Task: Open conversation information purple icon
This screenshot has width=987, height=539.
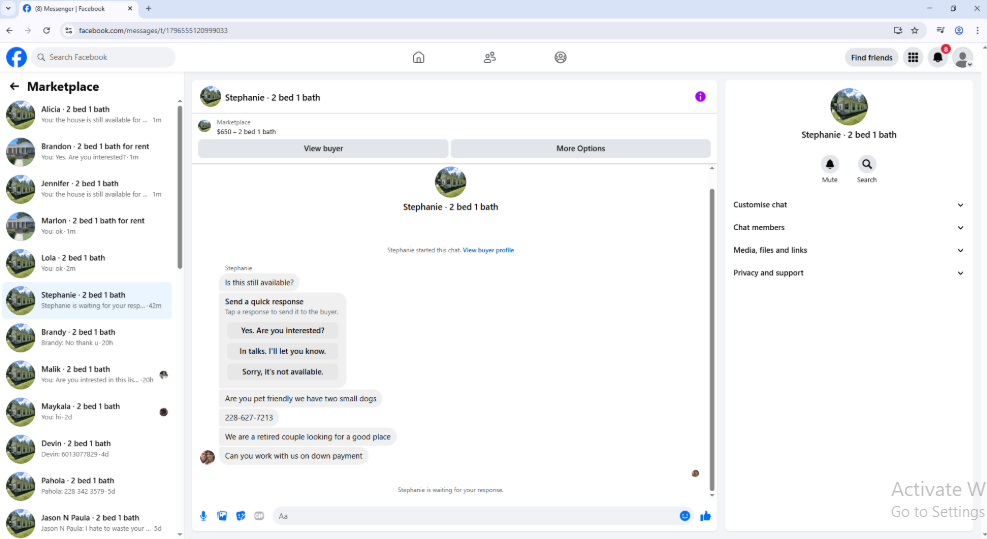Action: [x=700, y=97]
